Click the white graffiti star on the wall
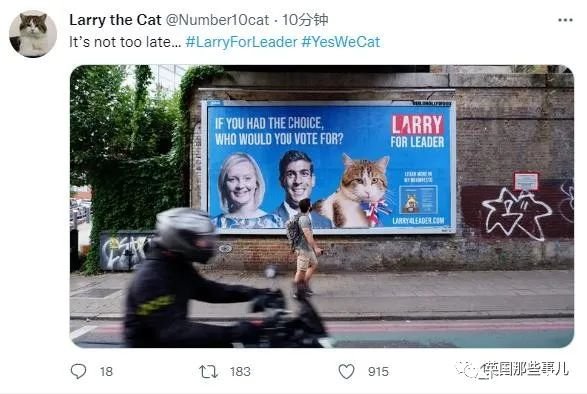The width and height of the screenshot is (587, 394). (x=515, y=215)
